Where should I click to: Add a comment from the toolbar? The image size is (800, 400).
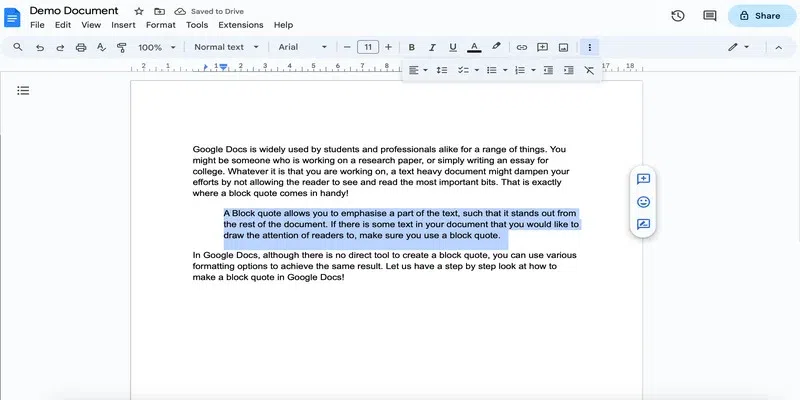[542, 47]
